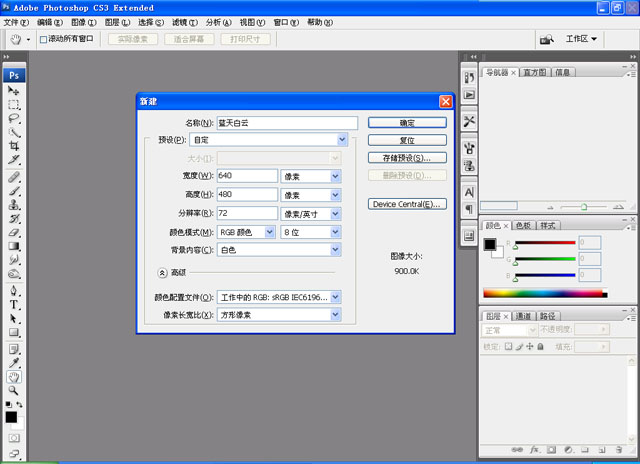
Task: Select the Notes tool
Action: point(14,349)
